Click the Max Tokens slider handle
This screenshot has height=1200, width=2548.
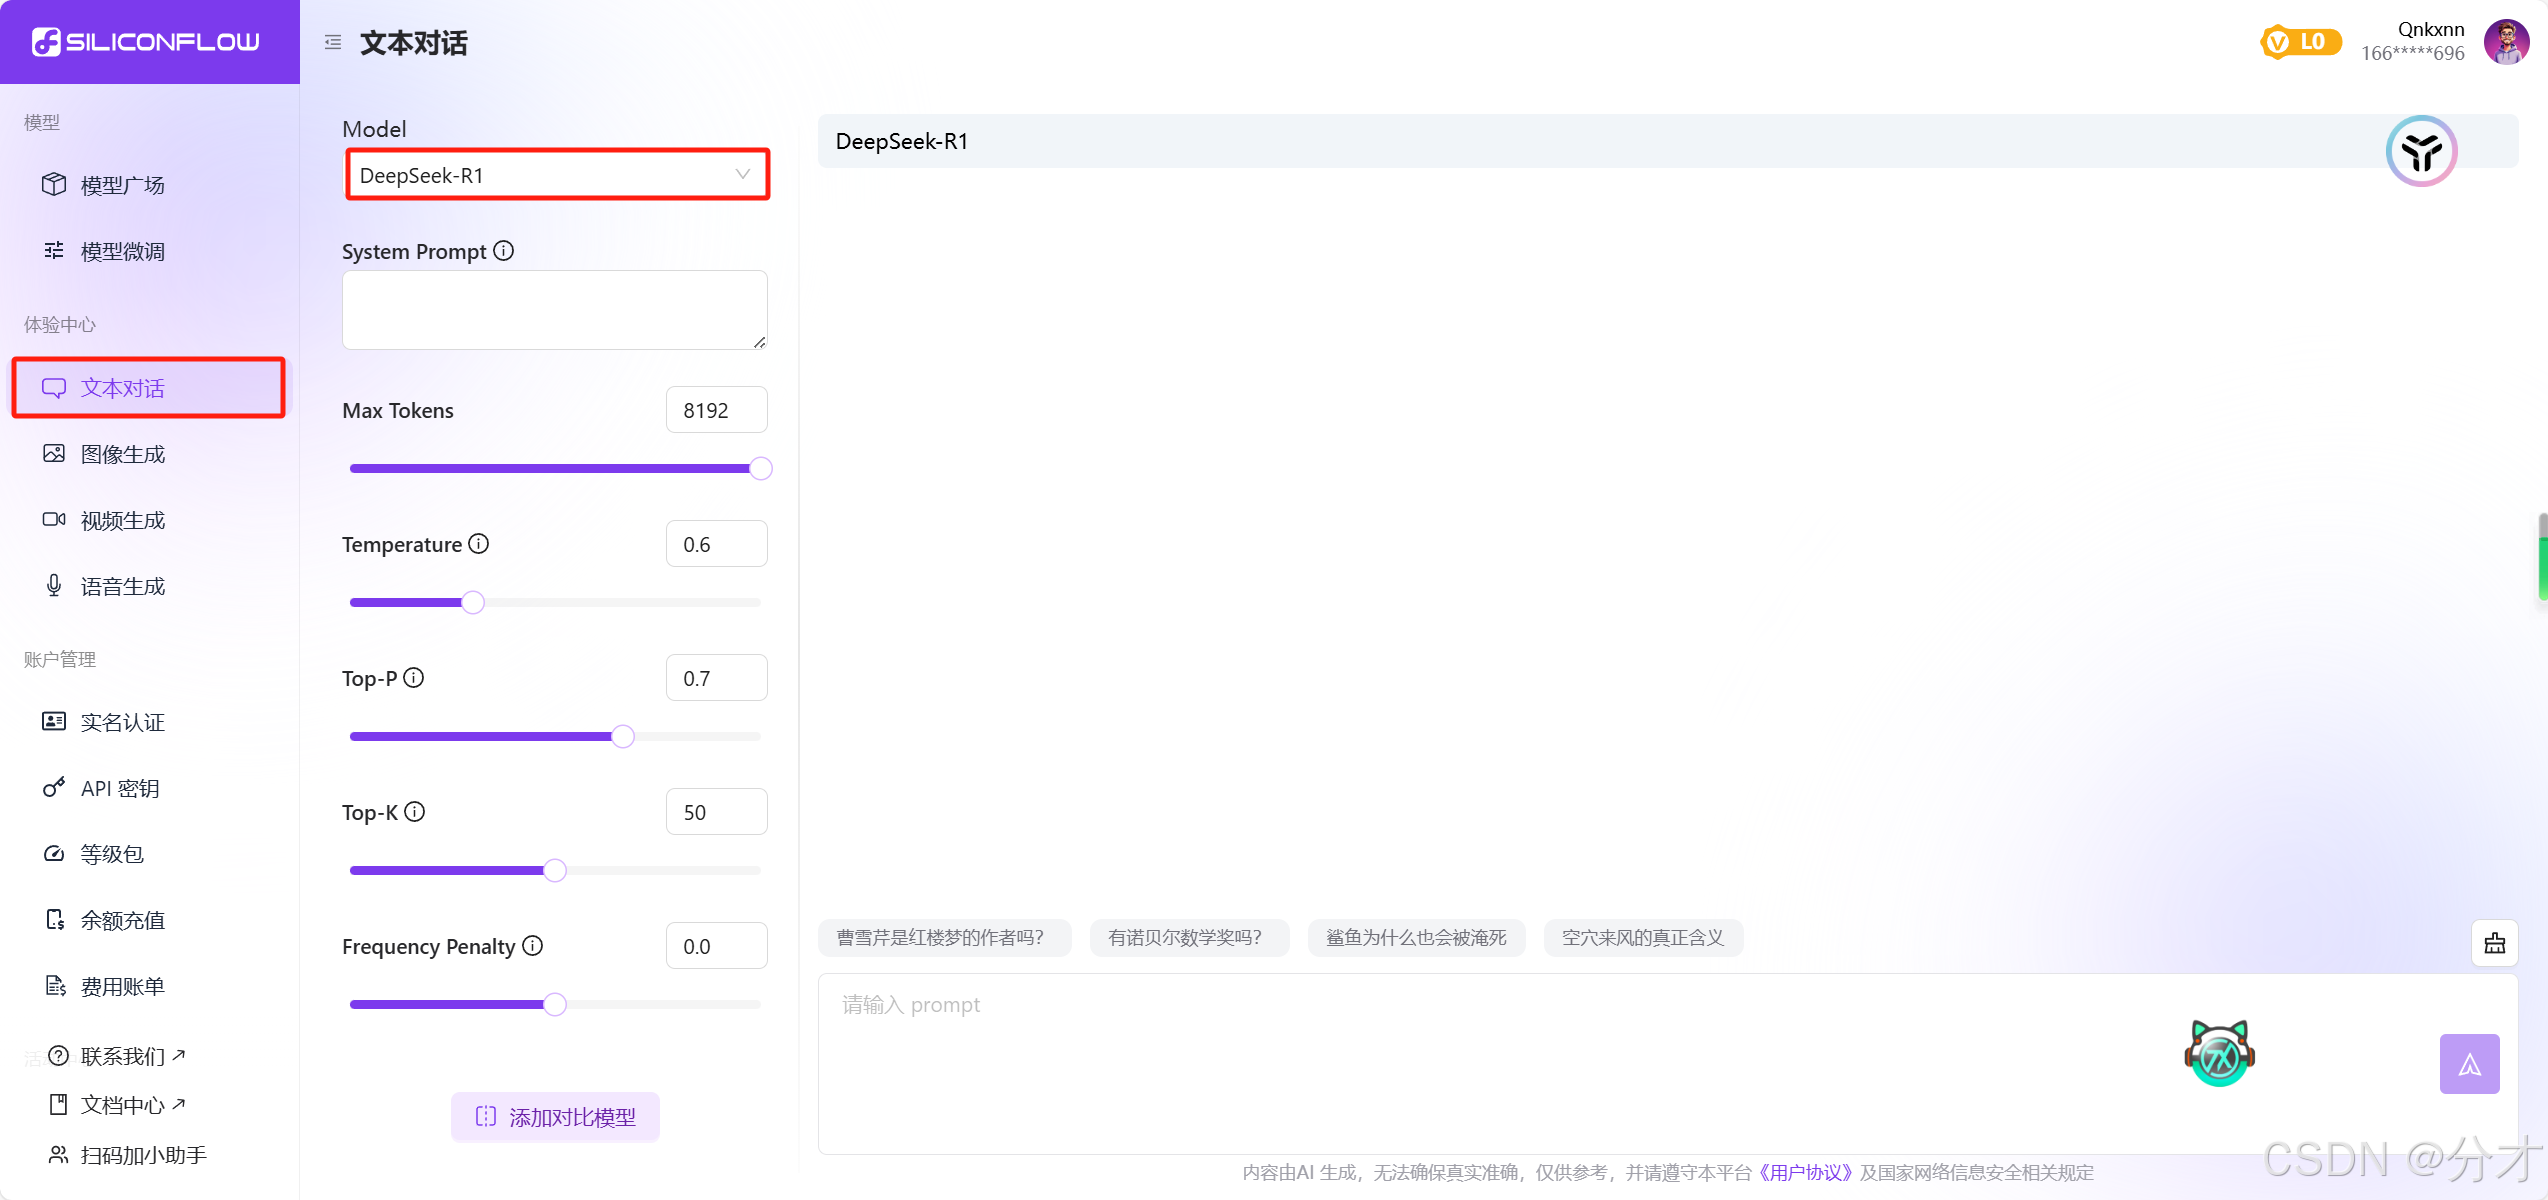point(761,468)
